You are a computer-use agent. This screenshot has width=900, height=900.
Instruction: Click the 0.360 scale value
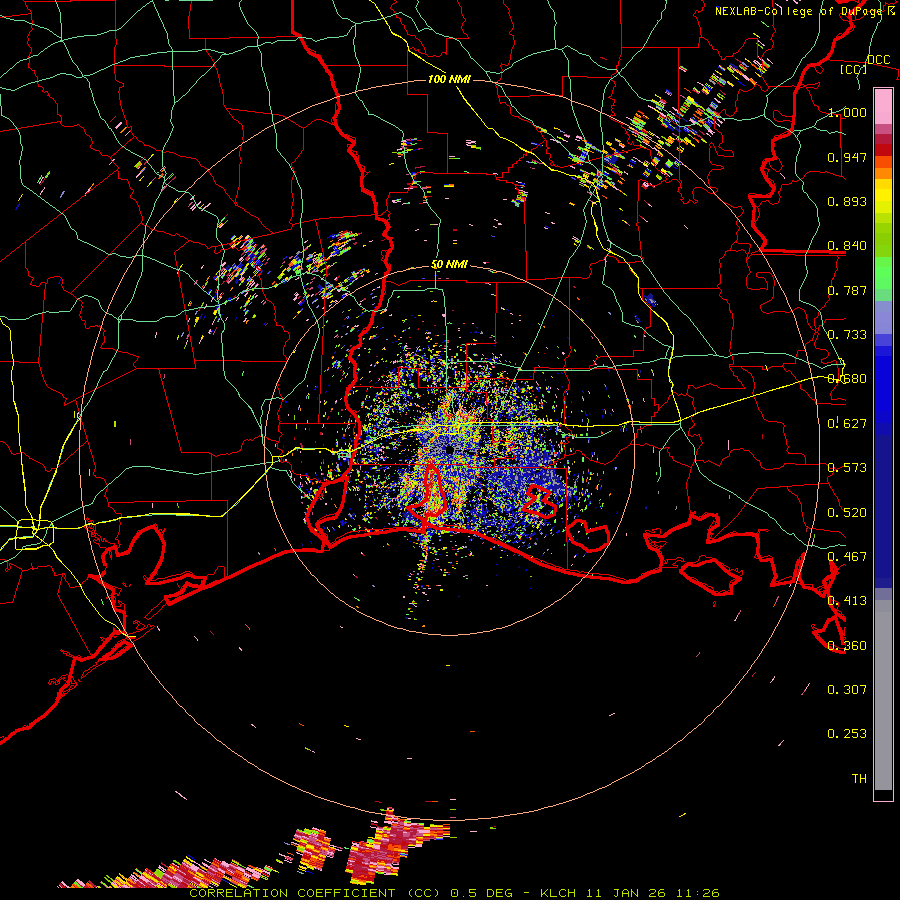[847, 646]
